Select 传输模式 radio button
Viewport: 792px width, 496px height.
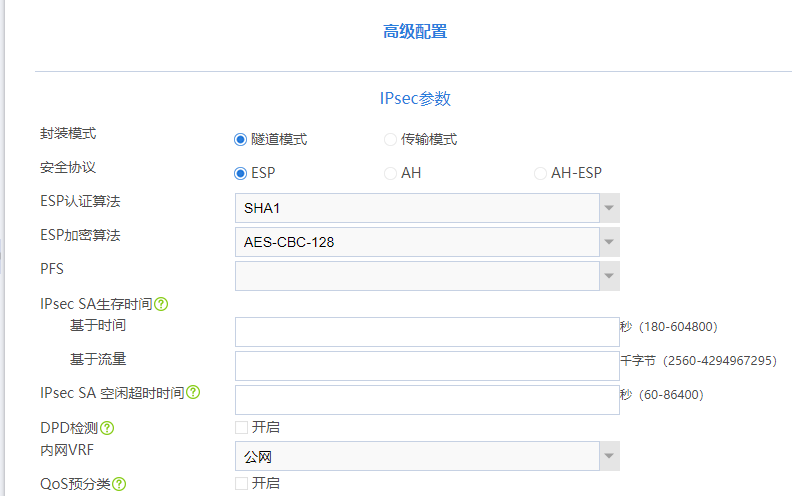pos(390,140)
